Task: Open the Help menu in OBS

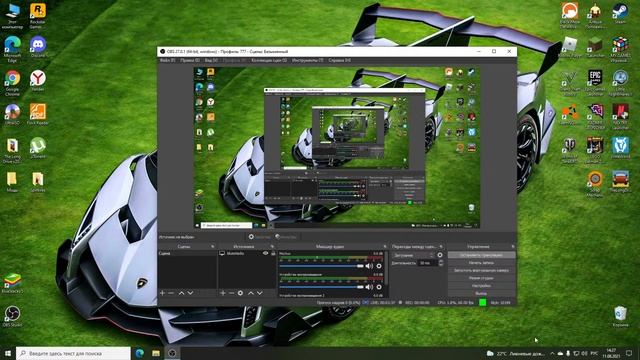Action: [x=340, y=60]
